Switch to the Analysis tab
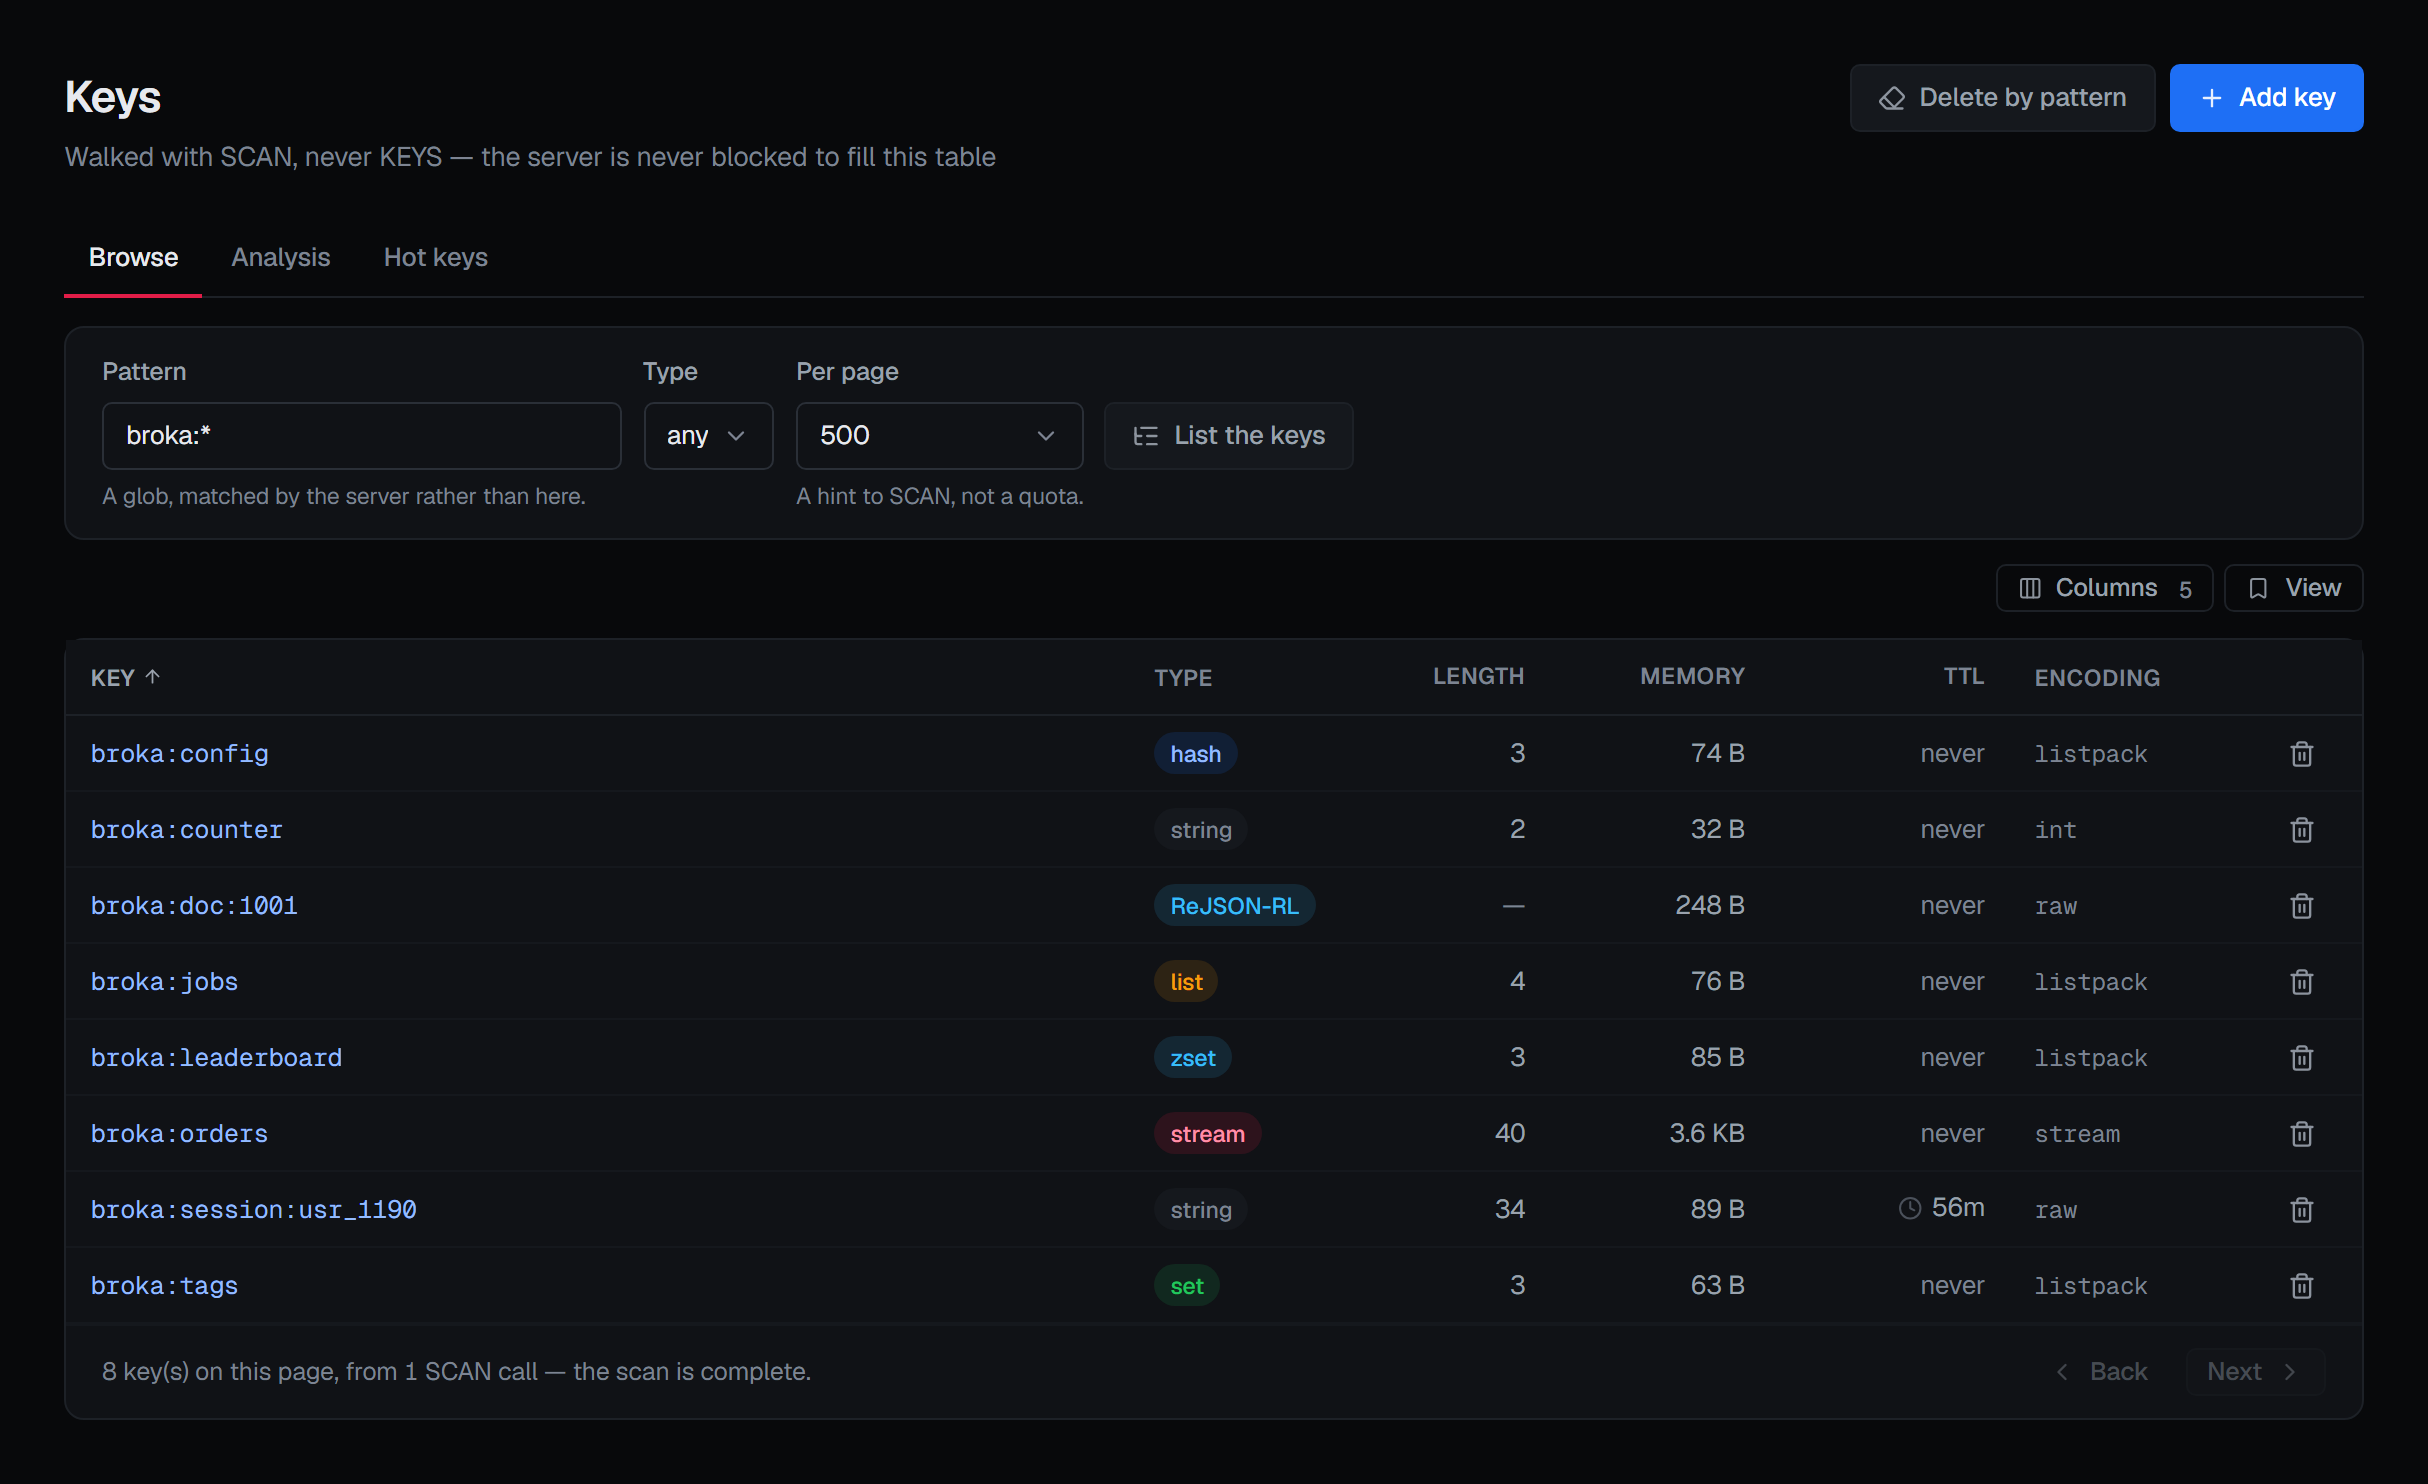The image size is (2428, 1484). click(281, 257)
